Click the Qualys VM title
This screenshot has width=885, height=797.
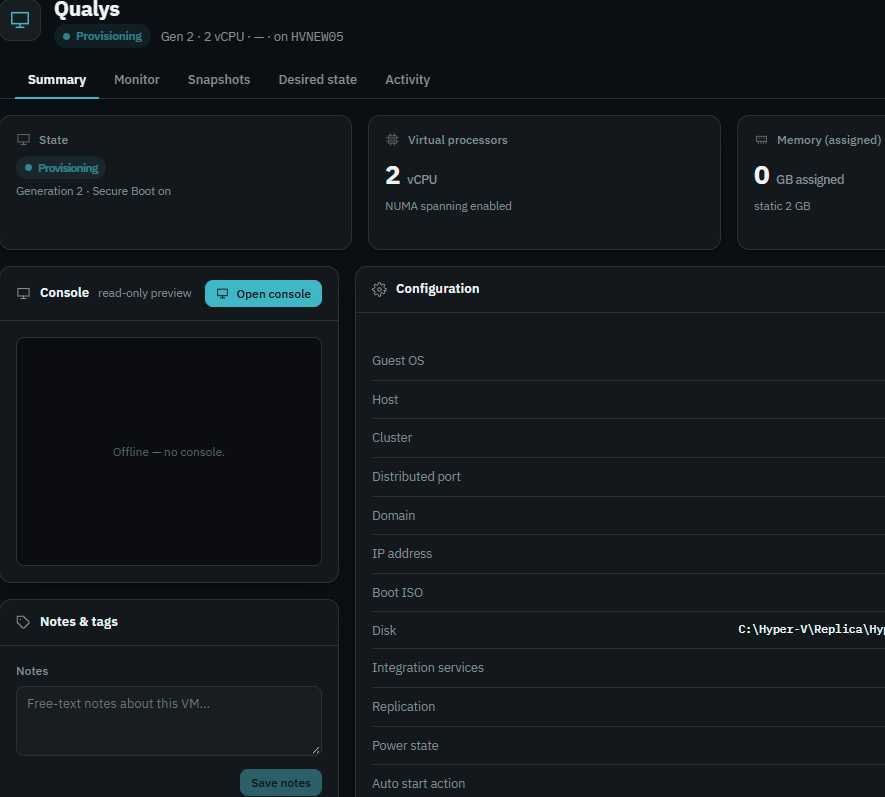pyautogui.click(x=87, y=9)
